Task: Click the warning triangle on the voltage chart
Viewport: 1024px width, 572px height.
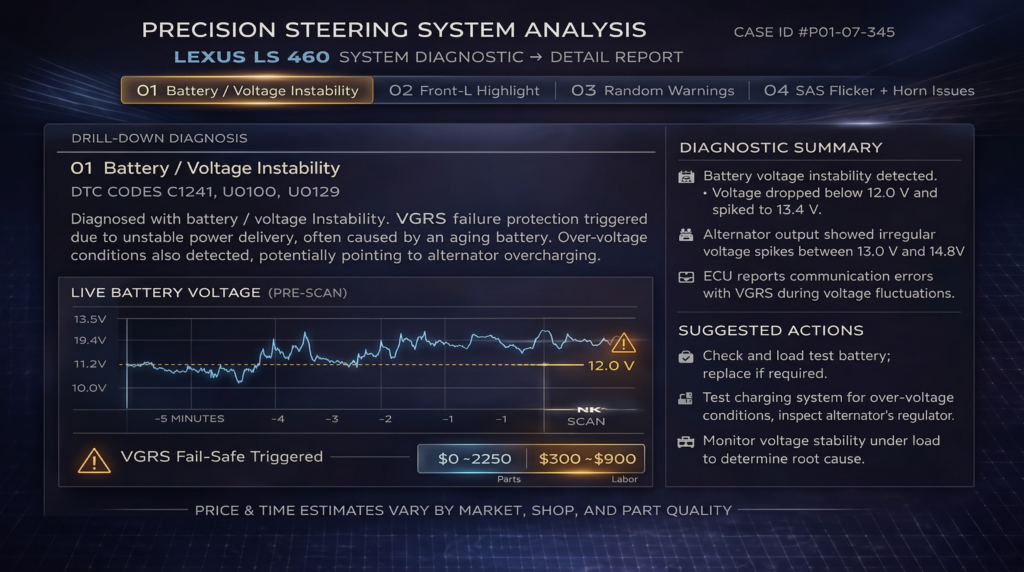Action: 623,343
